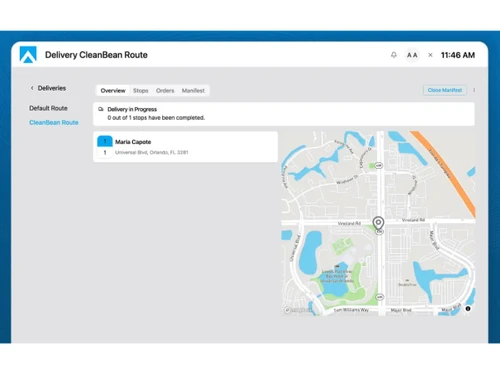This screenshot has height=375, width=500.
Task: Click the '0 out of 1 stops' status text
Action: pos(156,118)
